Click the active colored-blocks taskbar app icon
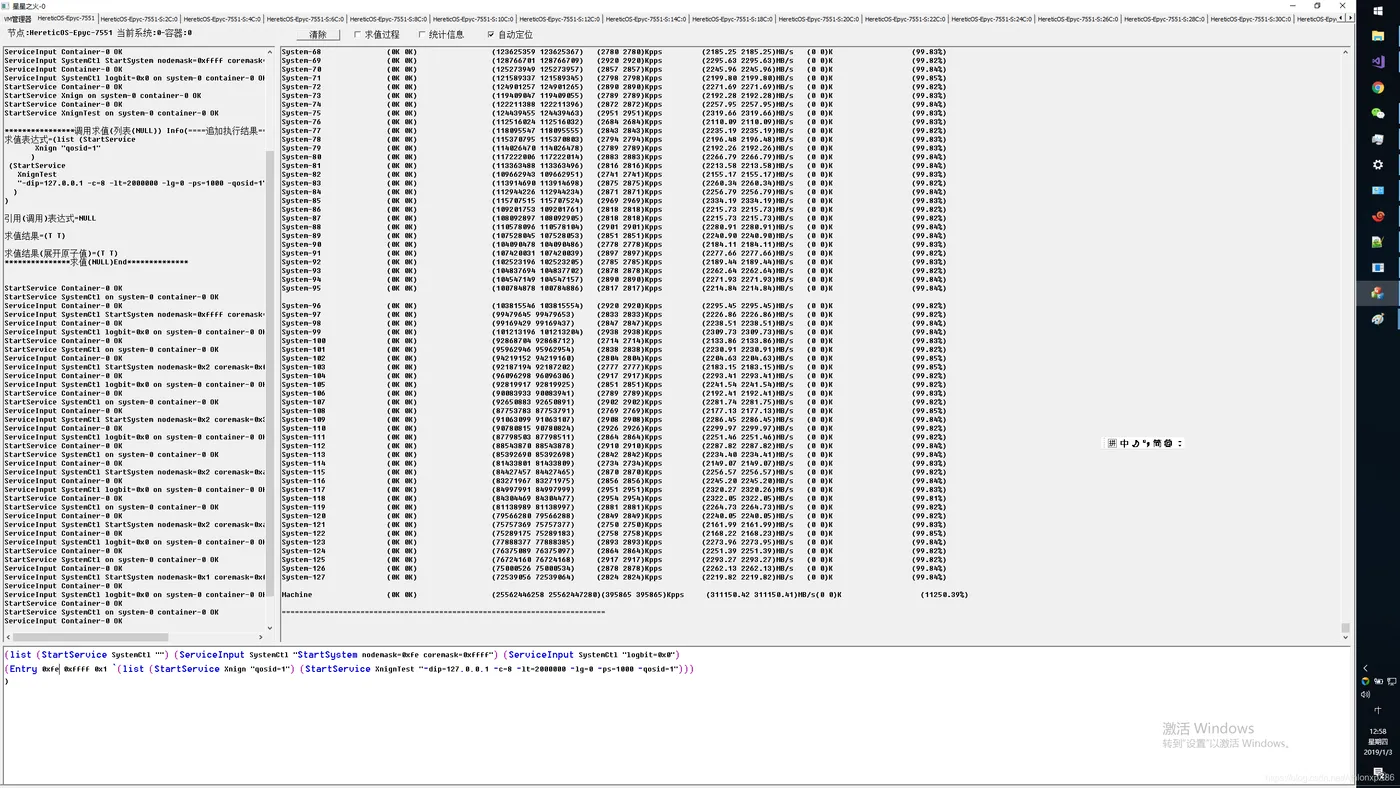The image size is (1400, 788). (1378, 293)
